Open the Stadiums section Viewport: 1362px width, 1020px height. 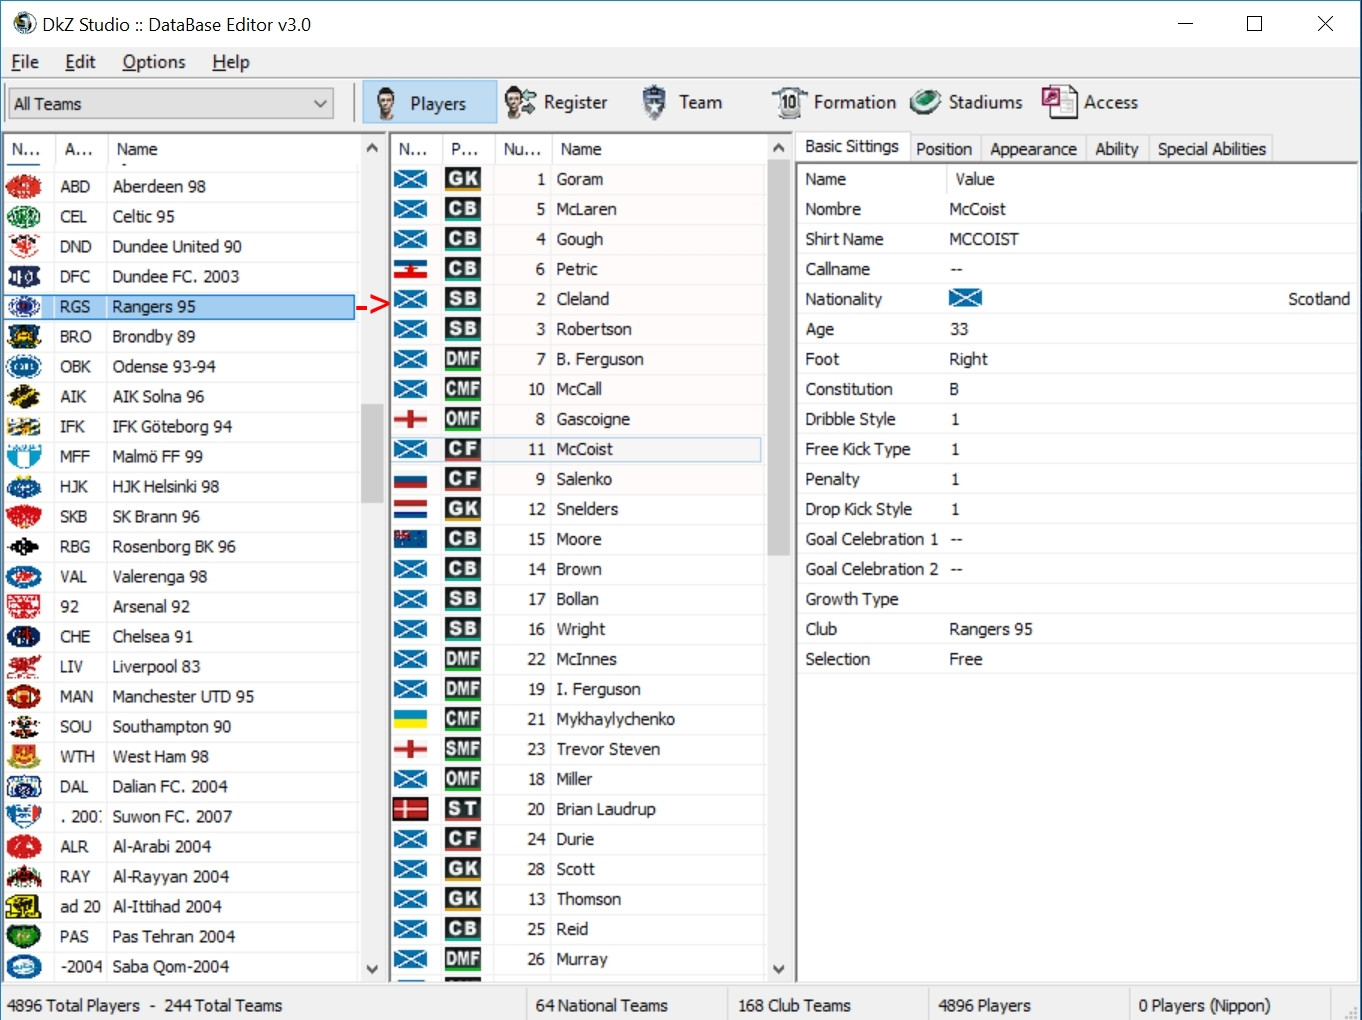[966, 102]
